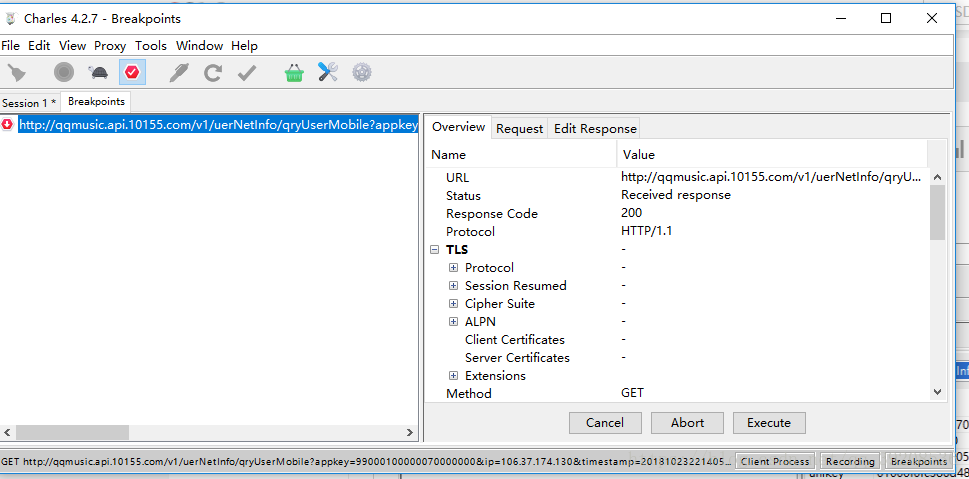Click the Recording status button
Viewport: 969px width, 479px height.
(850, 462)
